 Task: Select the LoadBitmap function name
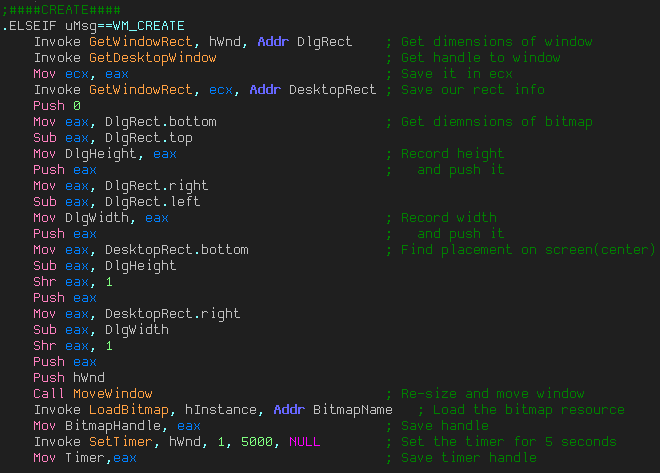point(129,410)
